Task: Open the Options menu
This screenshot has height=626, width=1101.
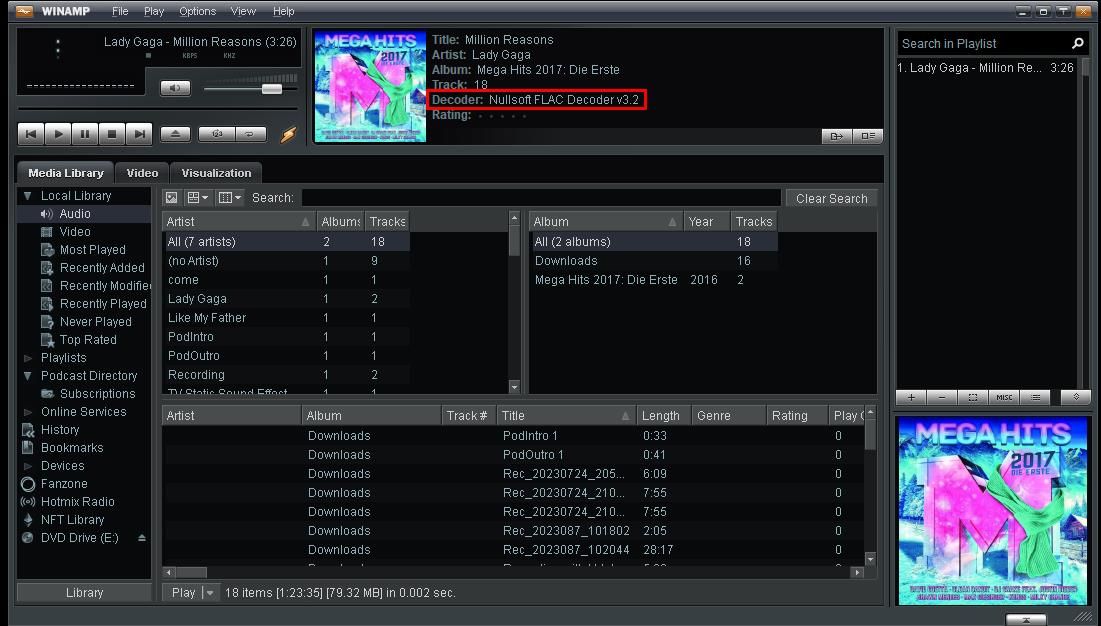Action: tap(197, 11)
